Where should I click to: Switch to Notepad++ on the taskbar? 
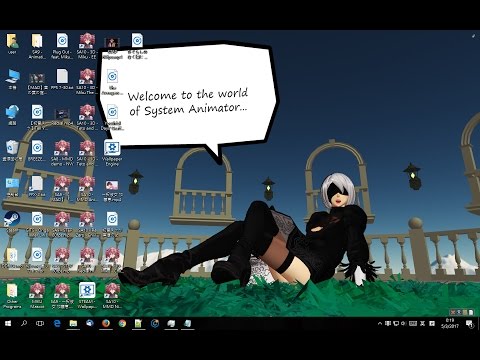point(138,323)
